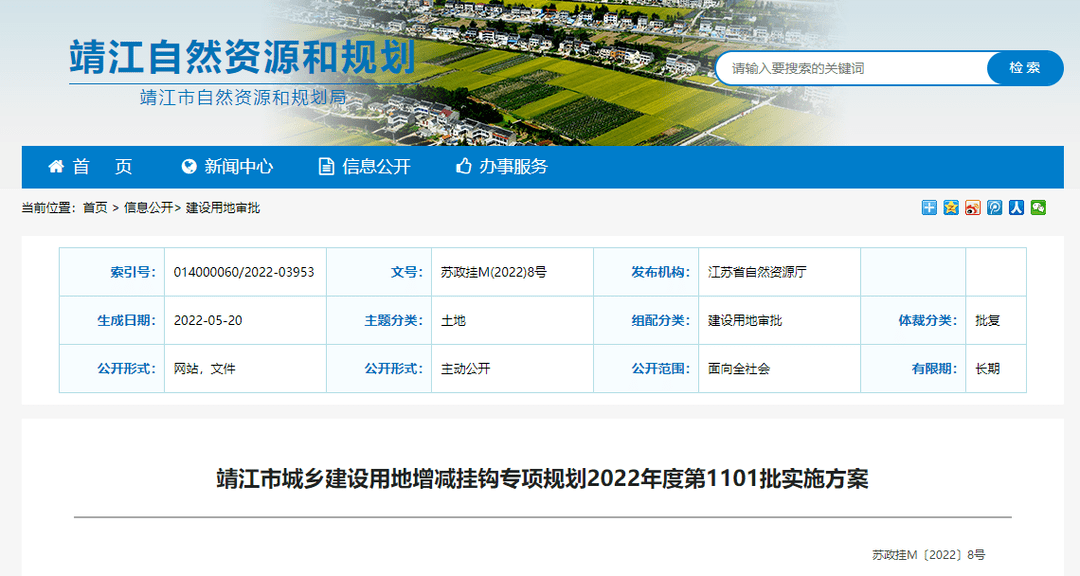Share page to WeChat

(x=1039, y=207)
